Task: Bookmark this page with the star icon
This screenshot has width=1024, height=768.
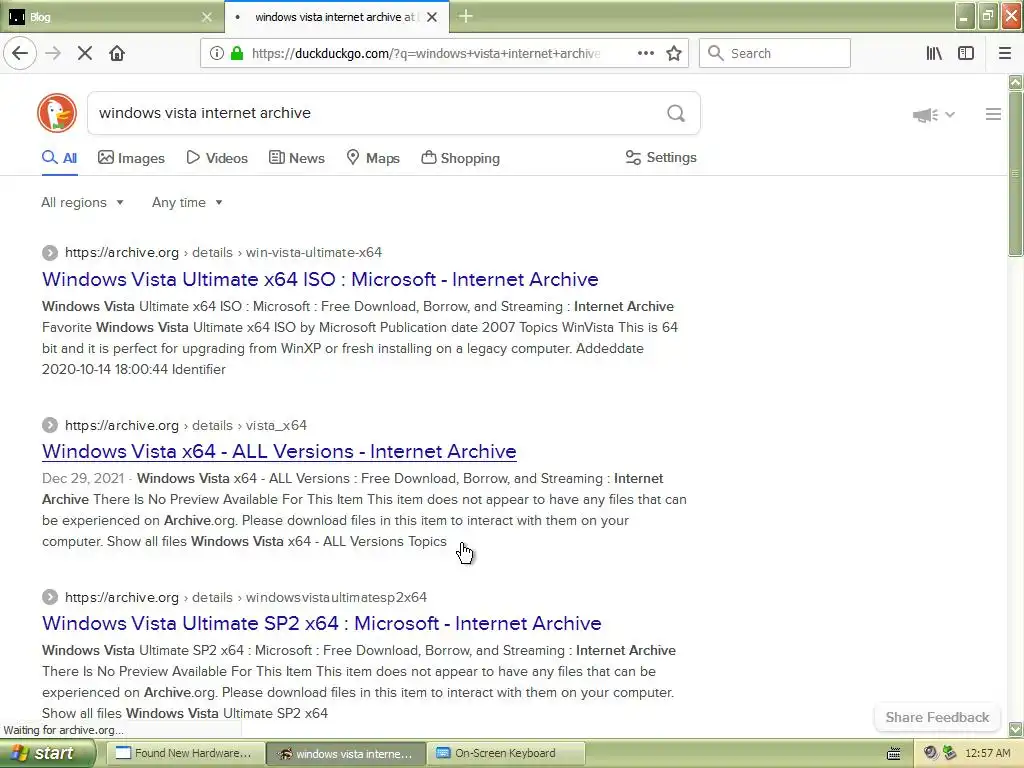Action: pyautogui.click(x=674, y=54)
